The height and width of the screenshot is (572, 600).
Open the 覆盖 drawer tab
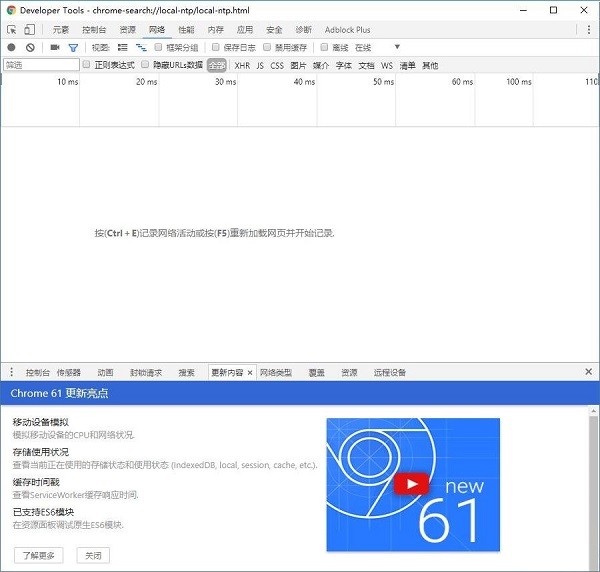point(316,373)
